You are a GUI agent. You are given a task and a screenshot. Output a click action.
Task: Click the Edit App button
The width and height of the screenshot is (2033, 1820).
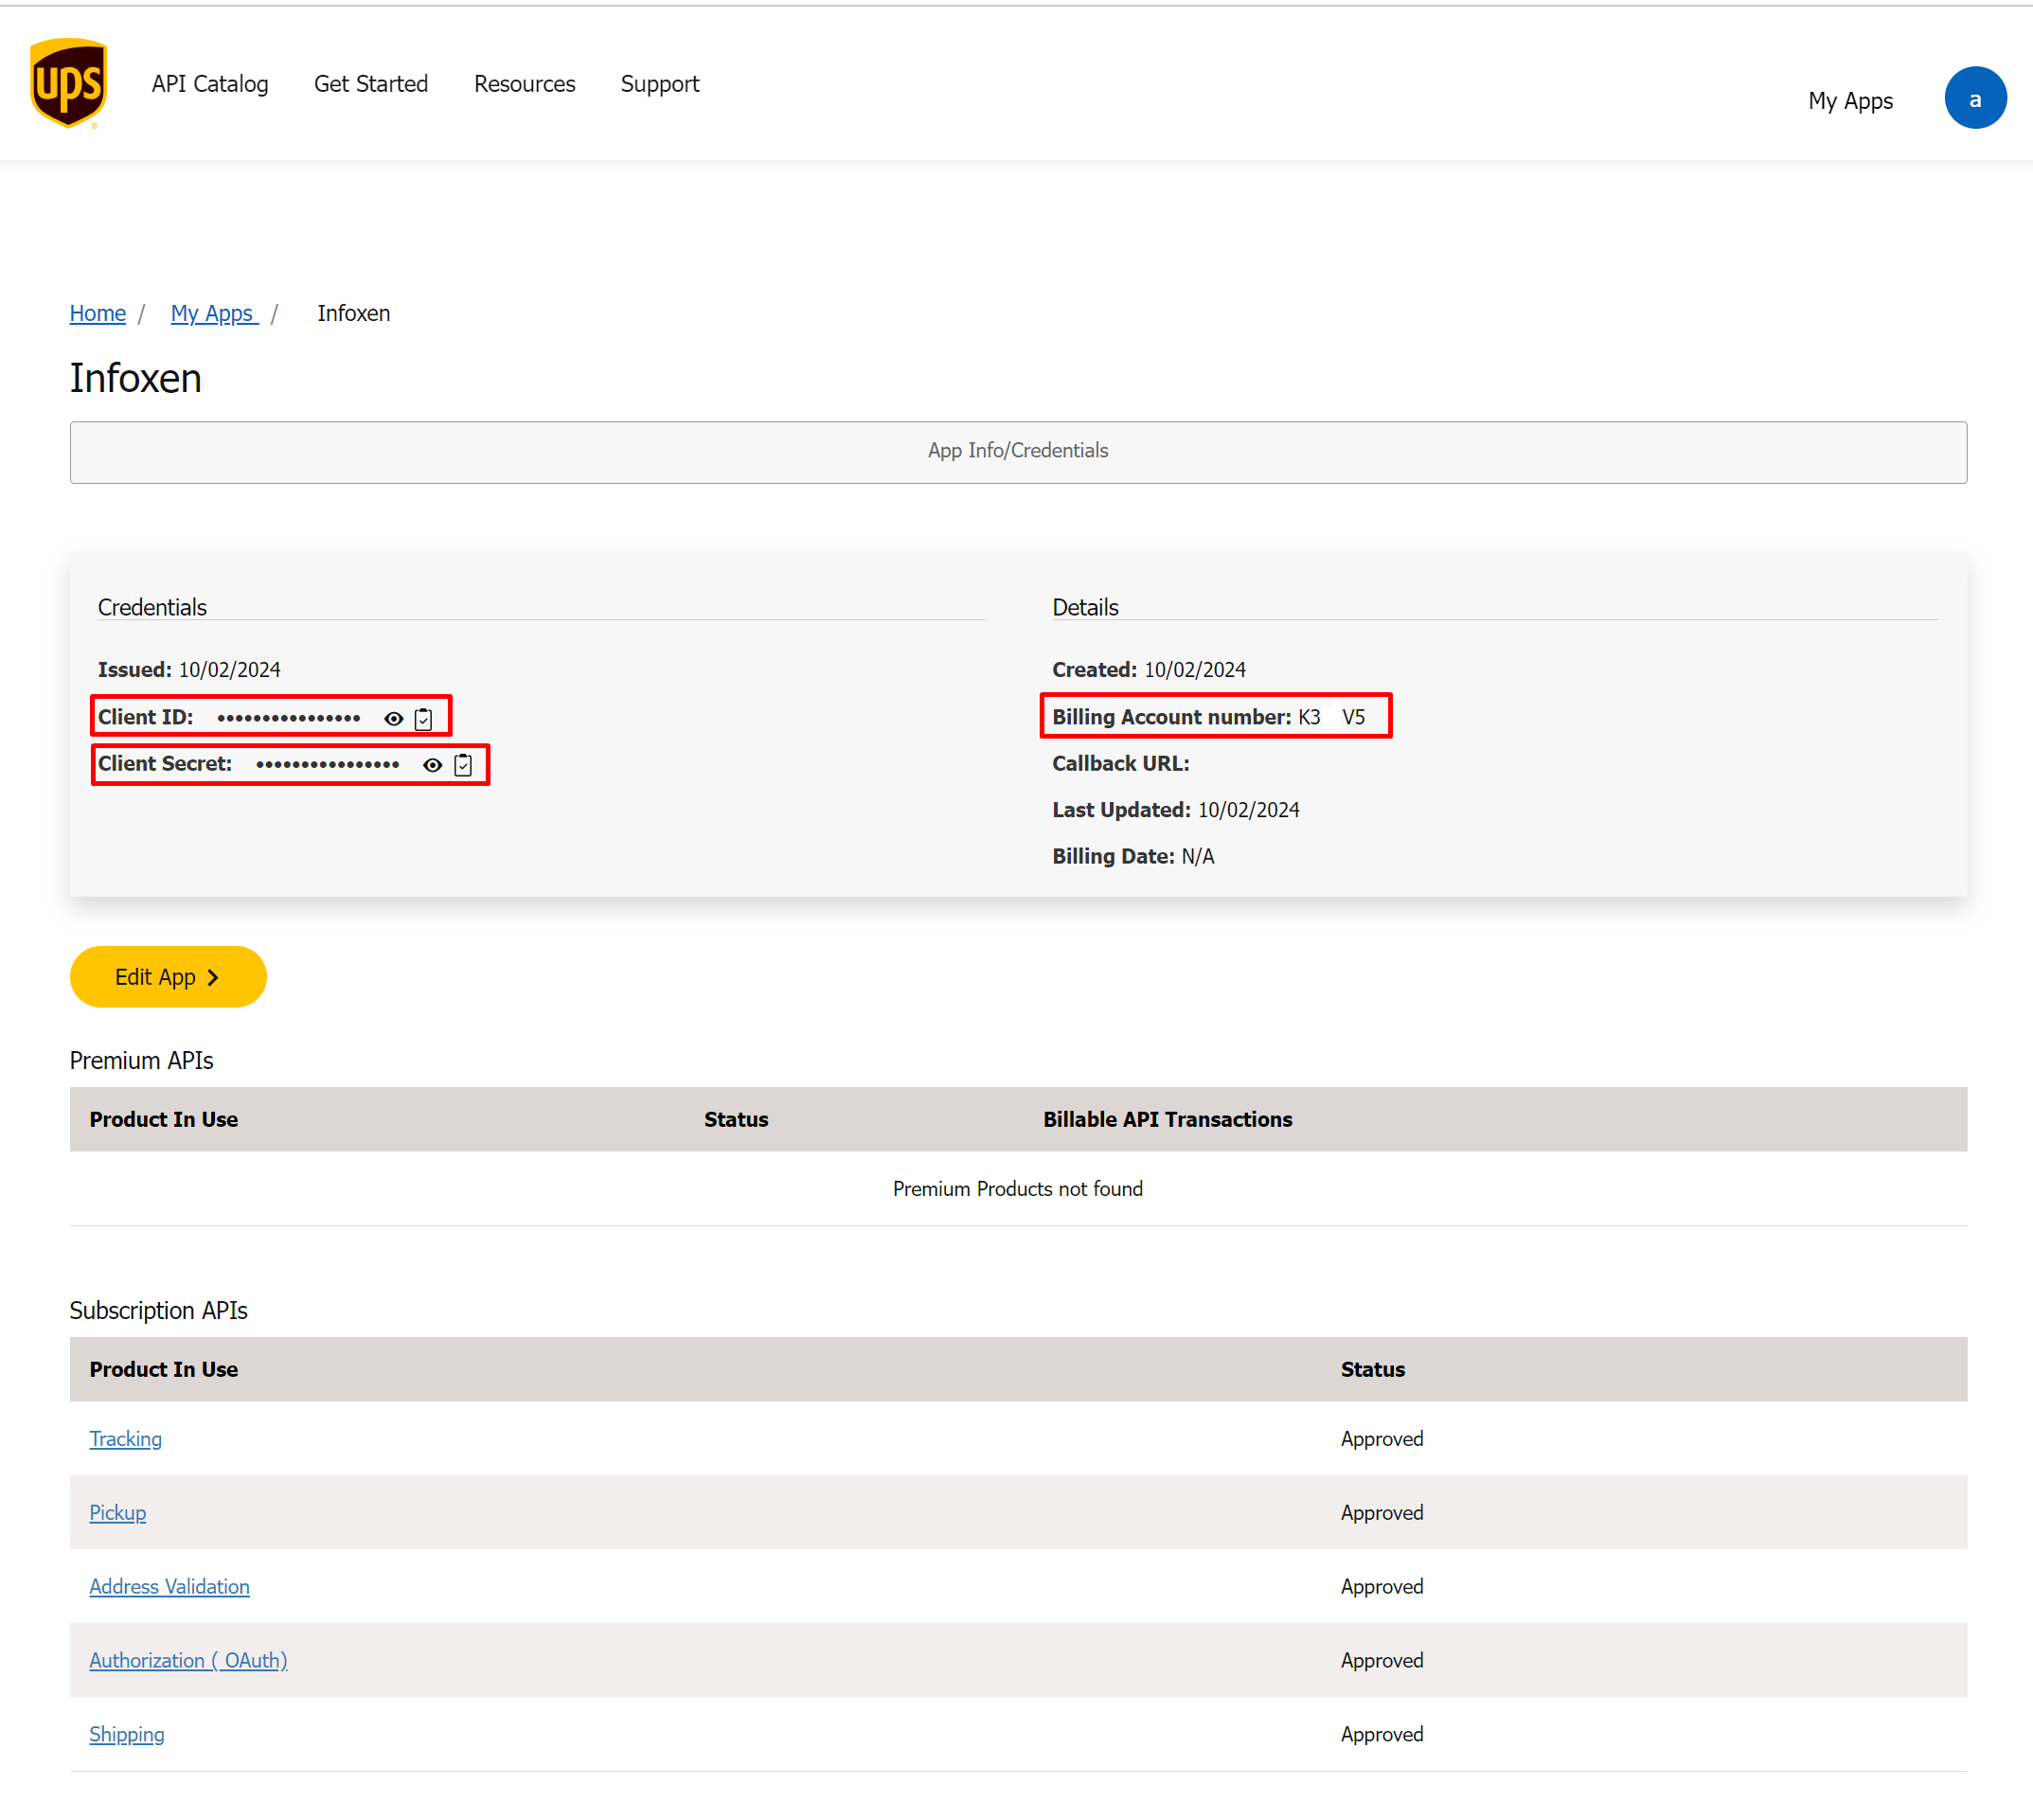point(168,977)
